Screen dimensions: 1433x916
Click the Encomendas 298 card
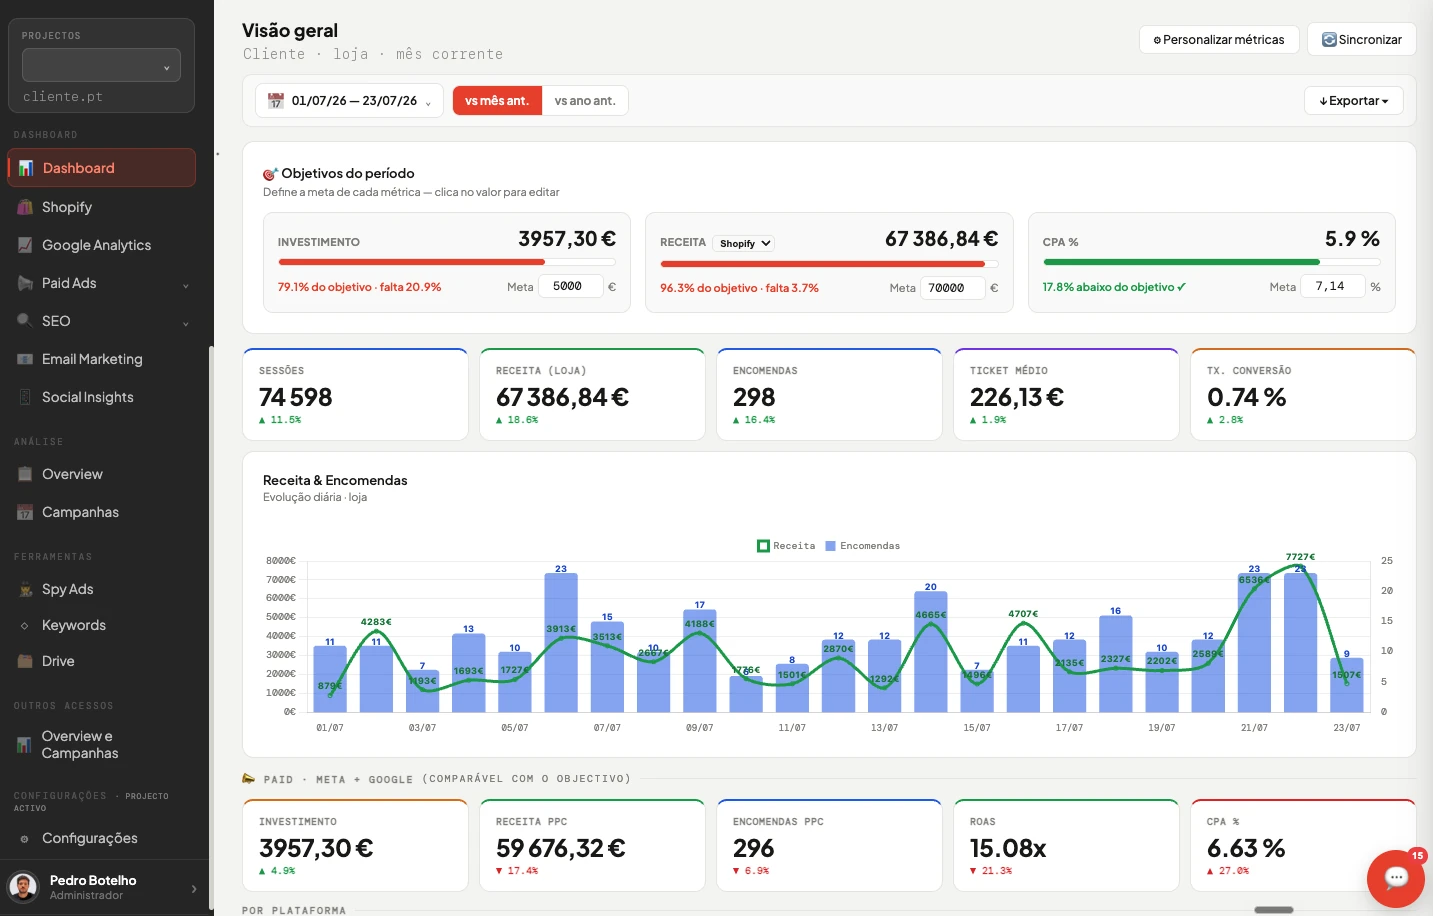(x=830, y=394)
